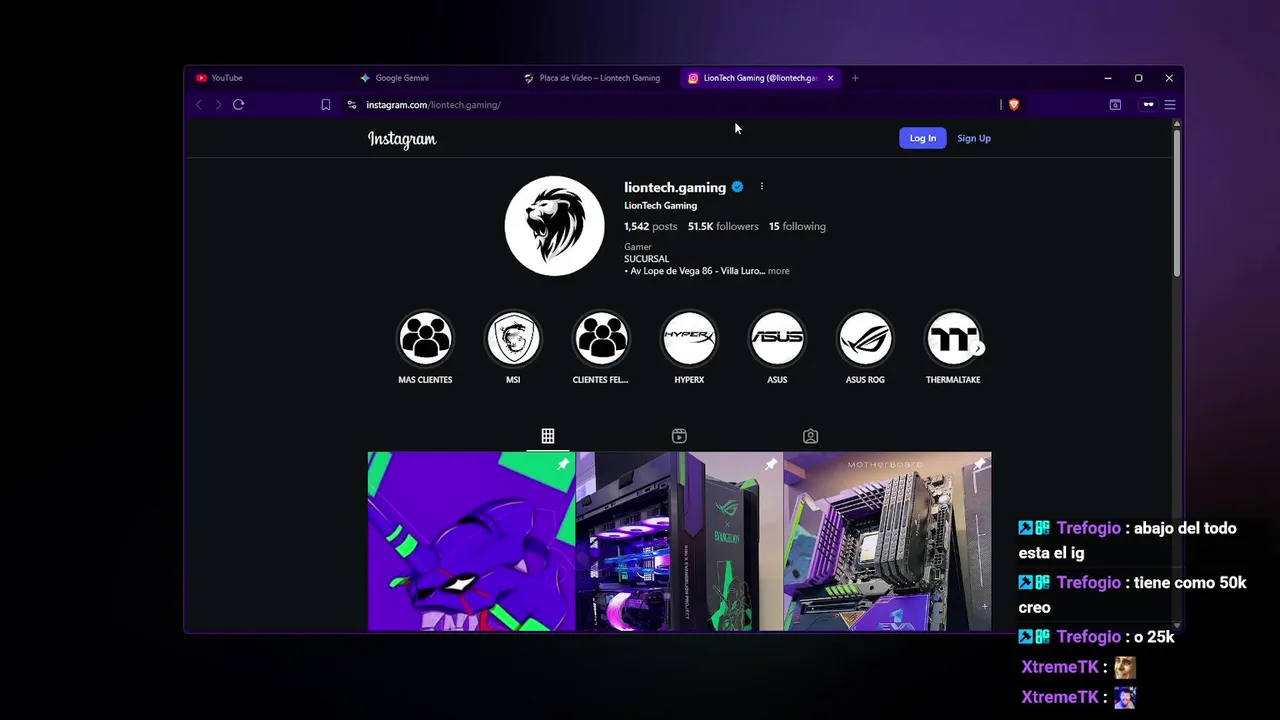This screenshot has width=1280, height=720.
Task: Click the ASUS ROG highlight label
Action: 865,380
